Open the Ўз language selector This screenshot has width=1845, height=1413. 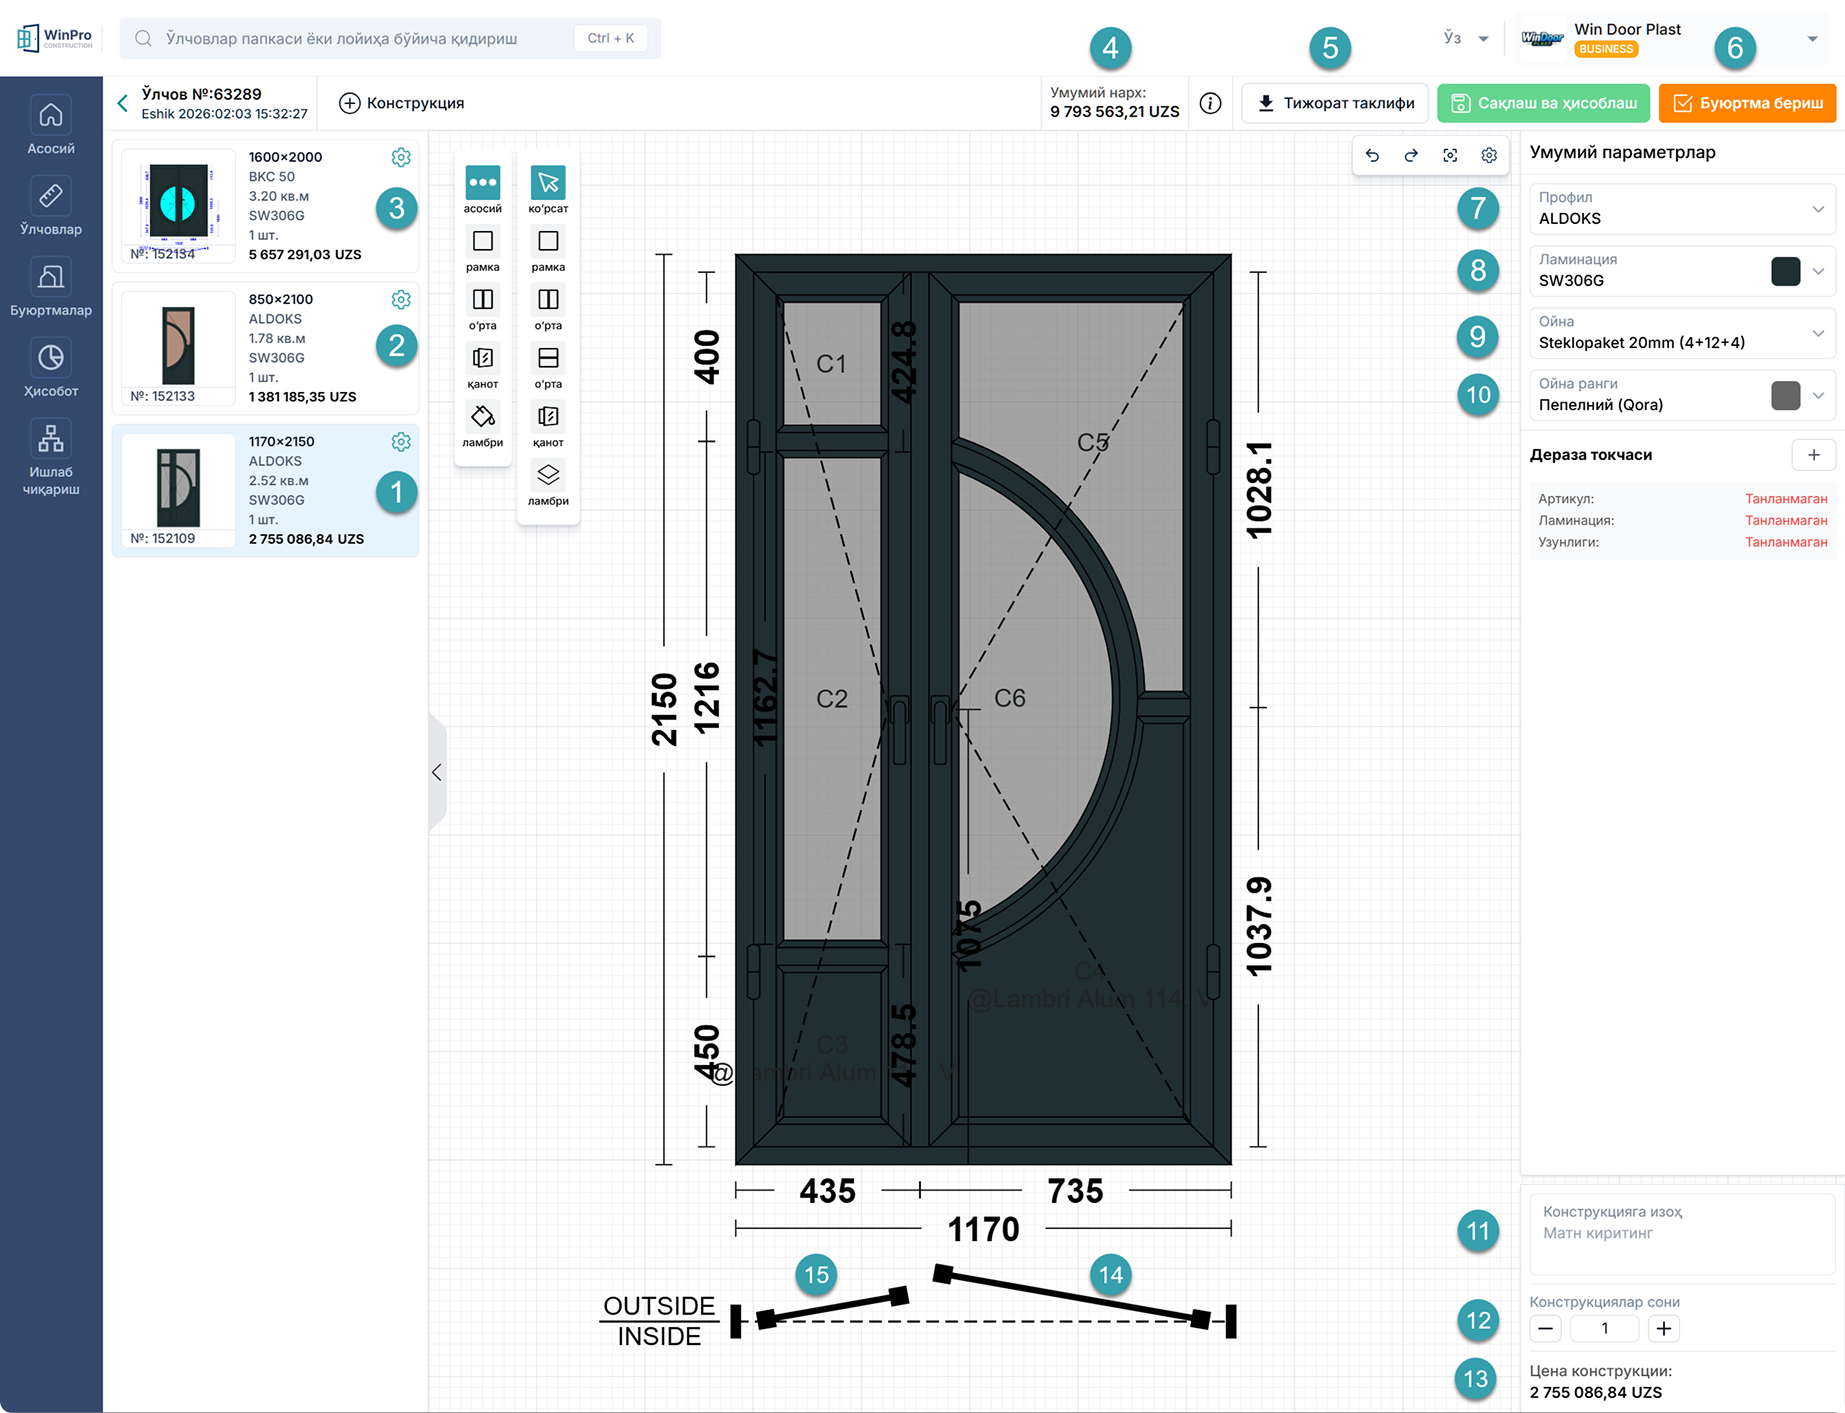(x=1466, y=38)
